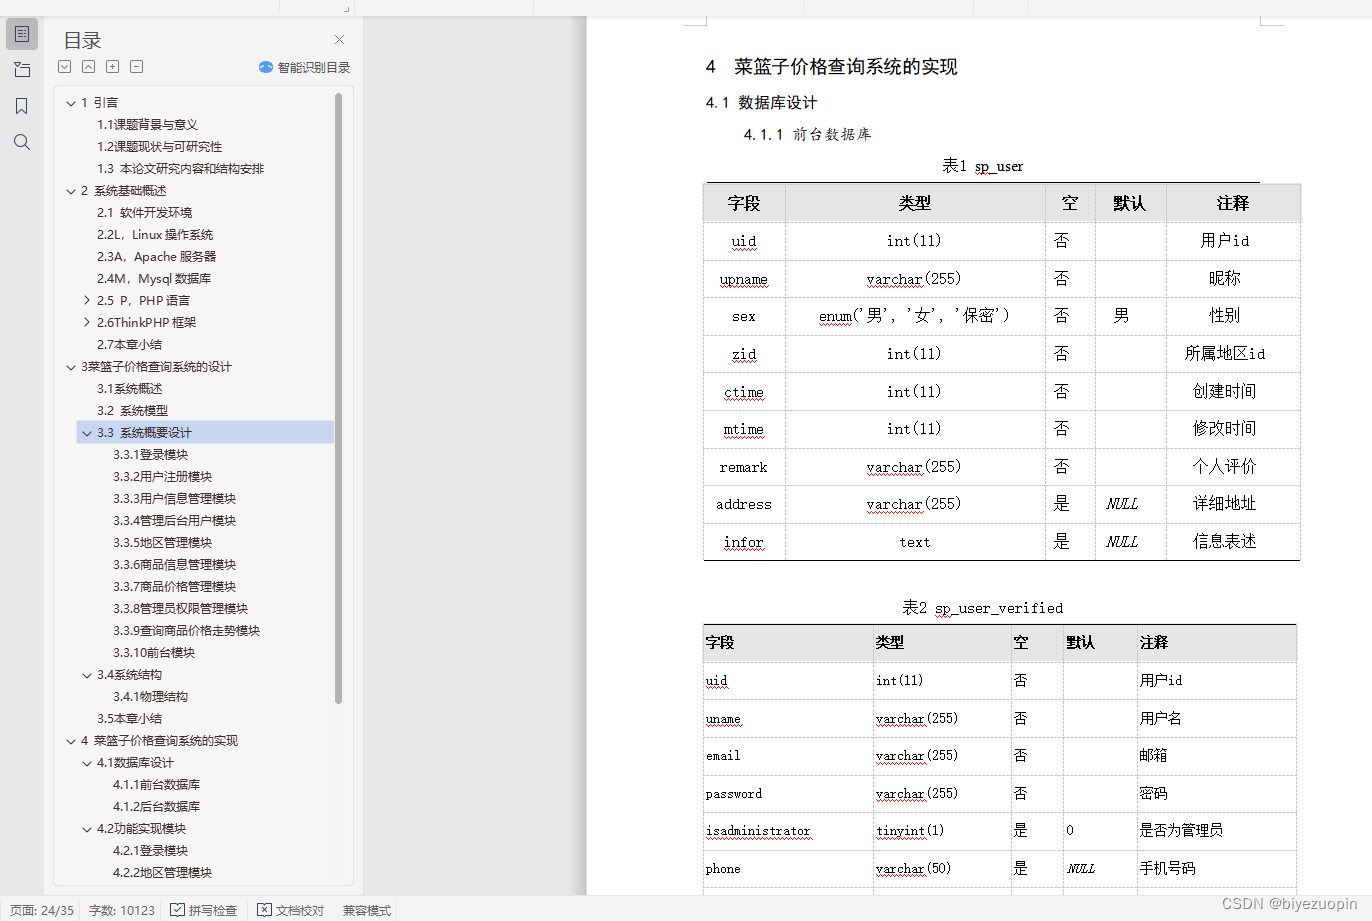Click page count '页面: 24/35' in status bar
The width and height of the screenshot is (1372, 921).
[42, 910]
